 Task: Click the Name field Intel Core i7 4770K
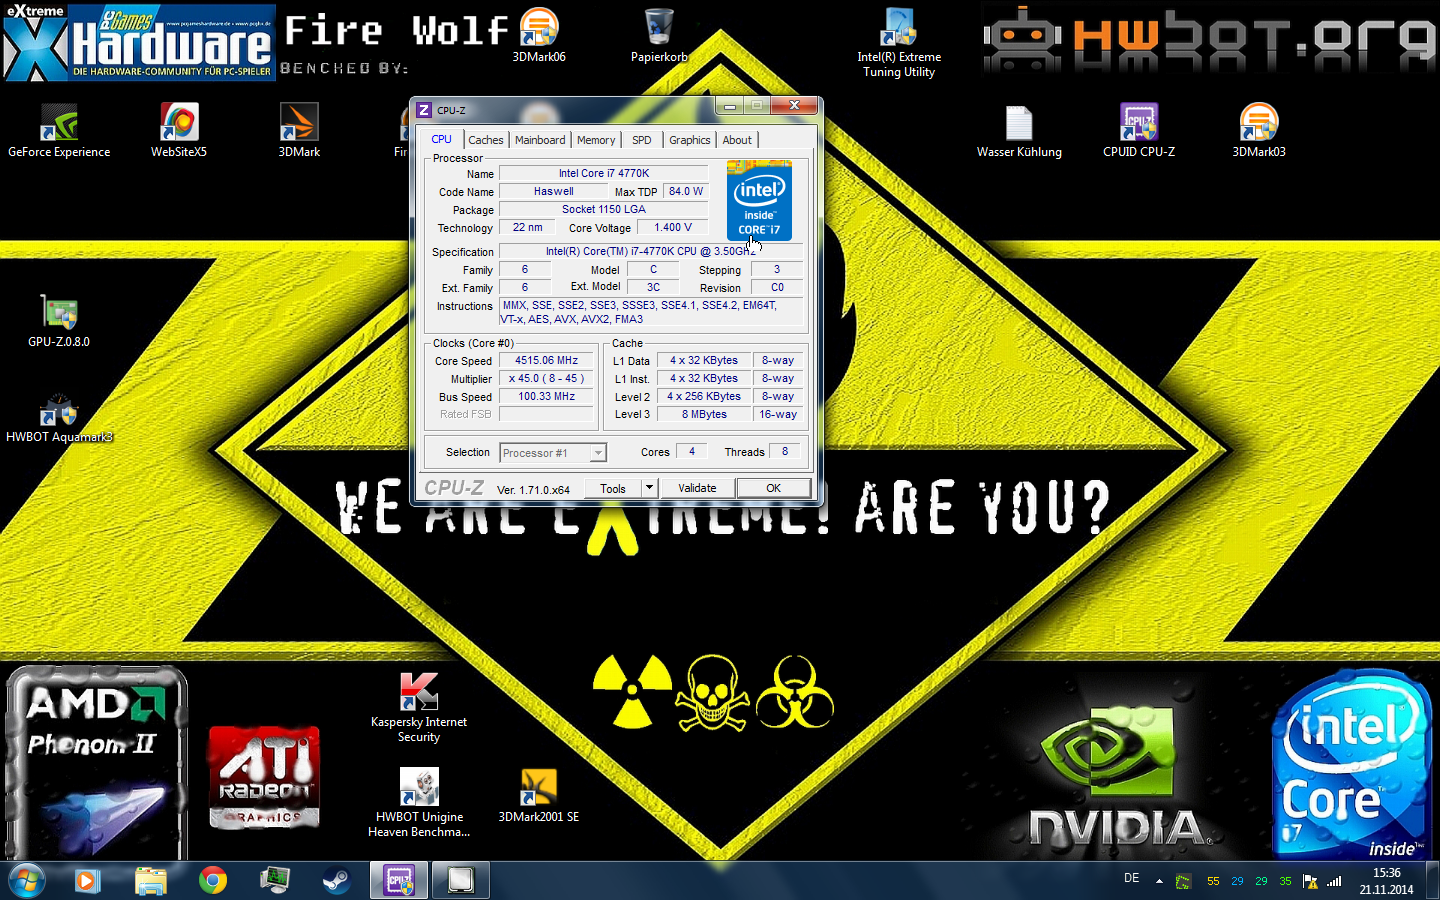[604, 173]
